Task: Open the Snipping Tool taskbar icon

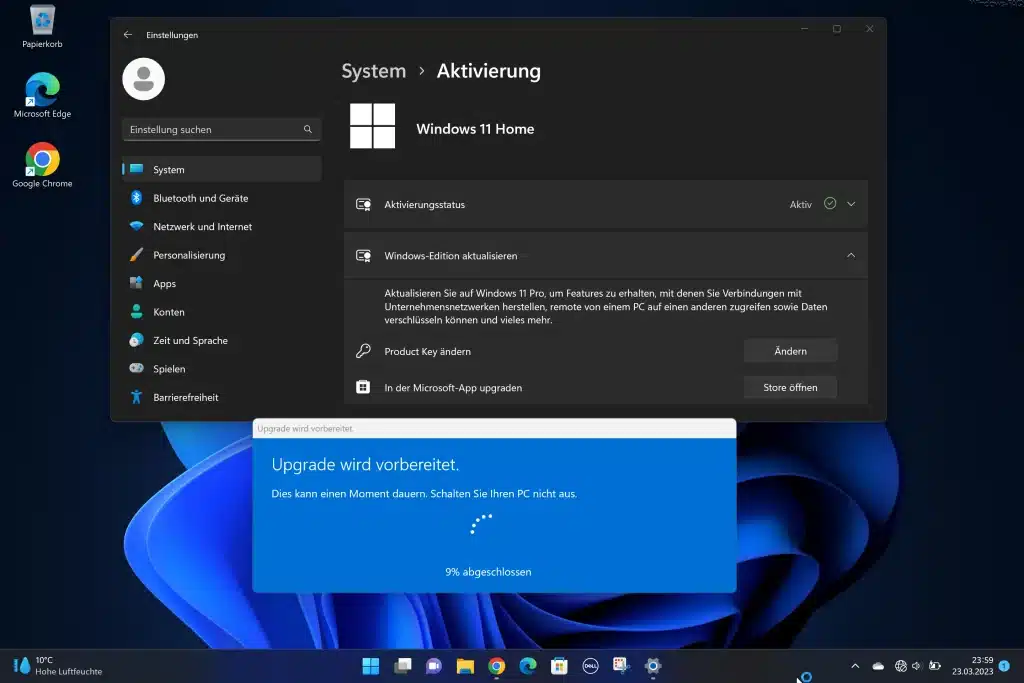Action: pyautogui.click(x=621, y=666)
